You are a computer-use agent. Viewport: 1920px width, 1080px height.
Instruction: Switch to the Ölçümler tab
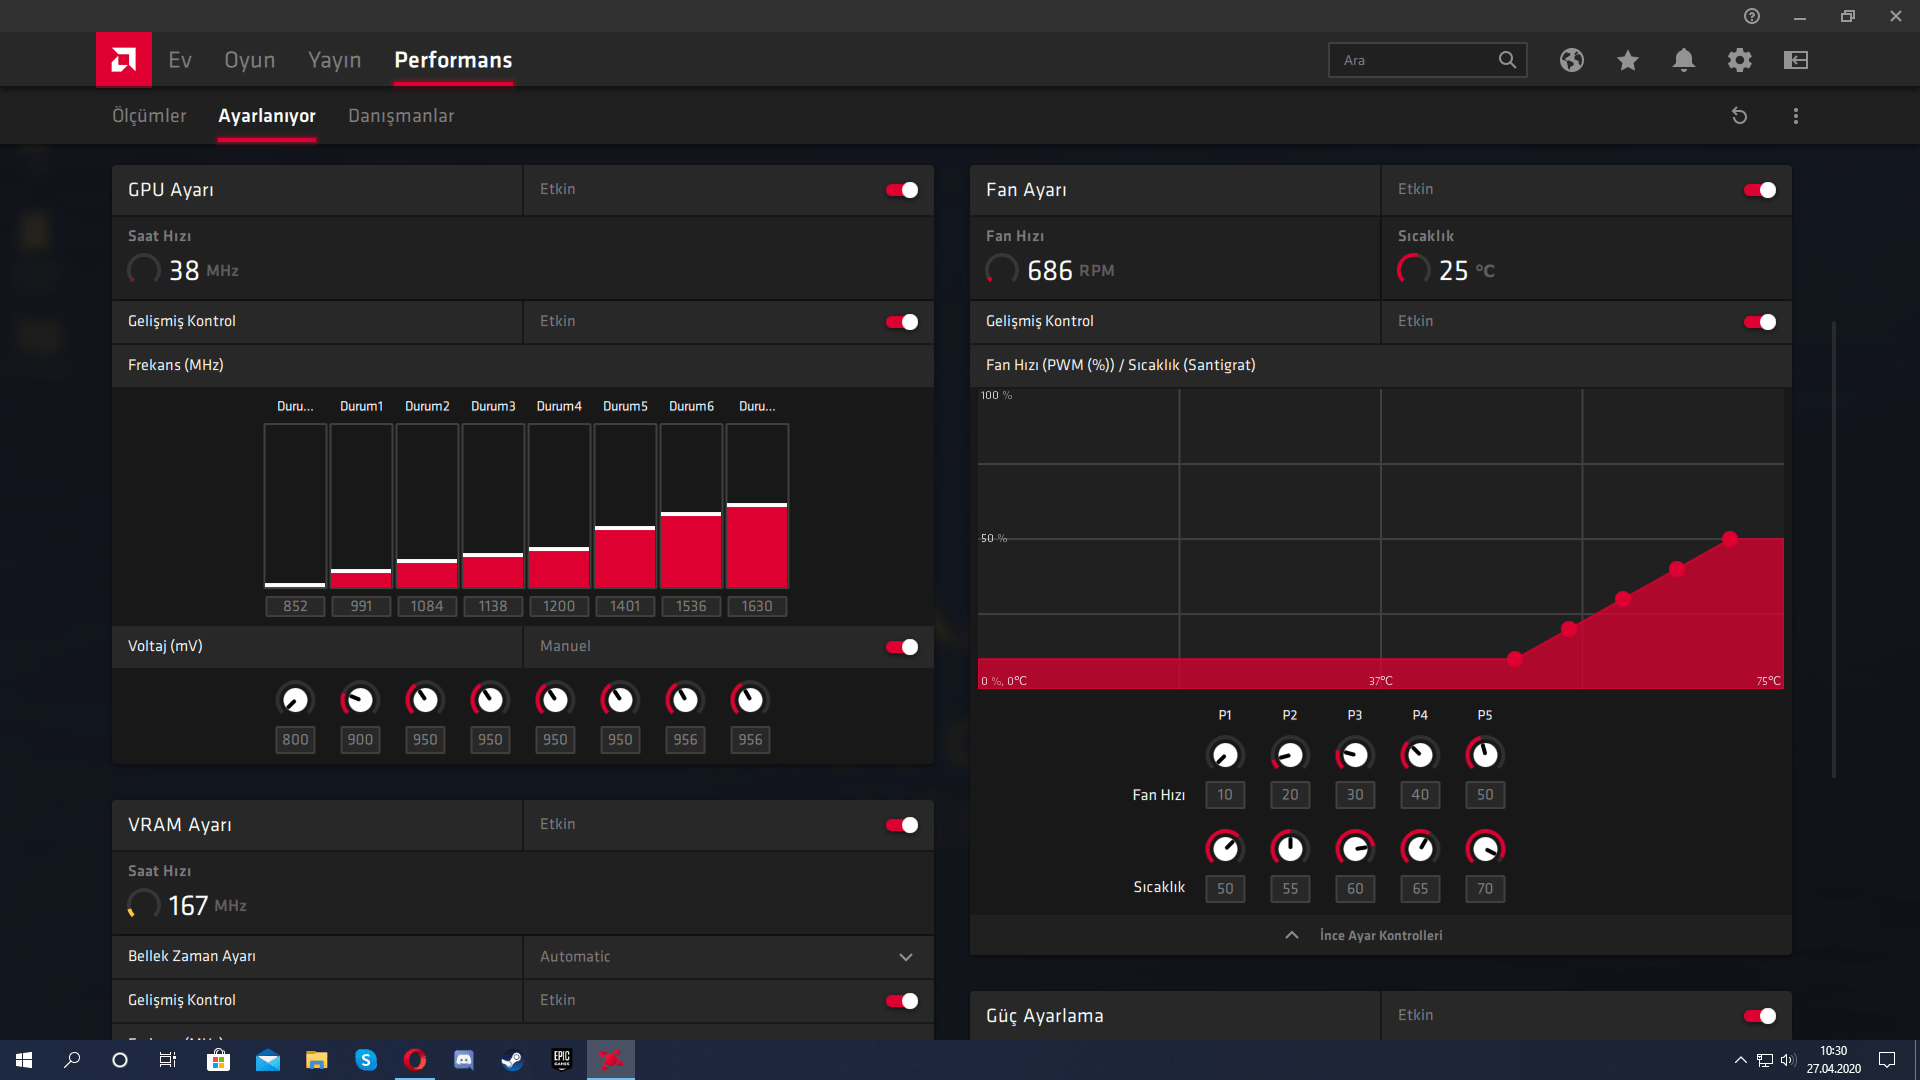pyautogui.click(x=149, y=116)
